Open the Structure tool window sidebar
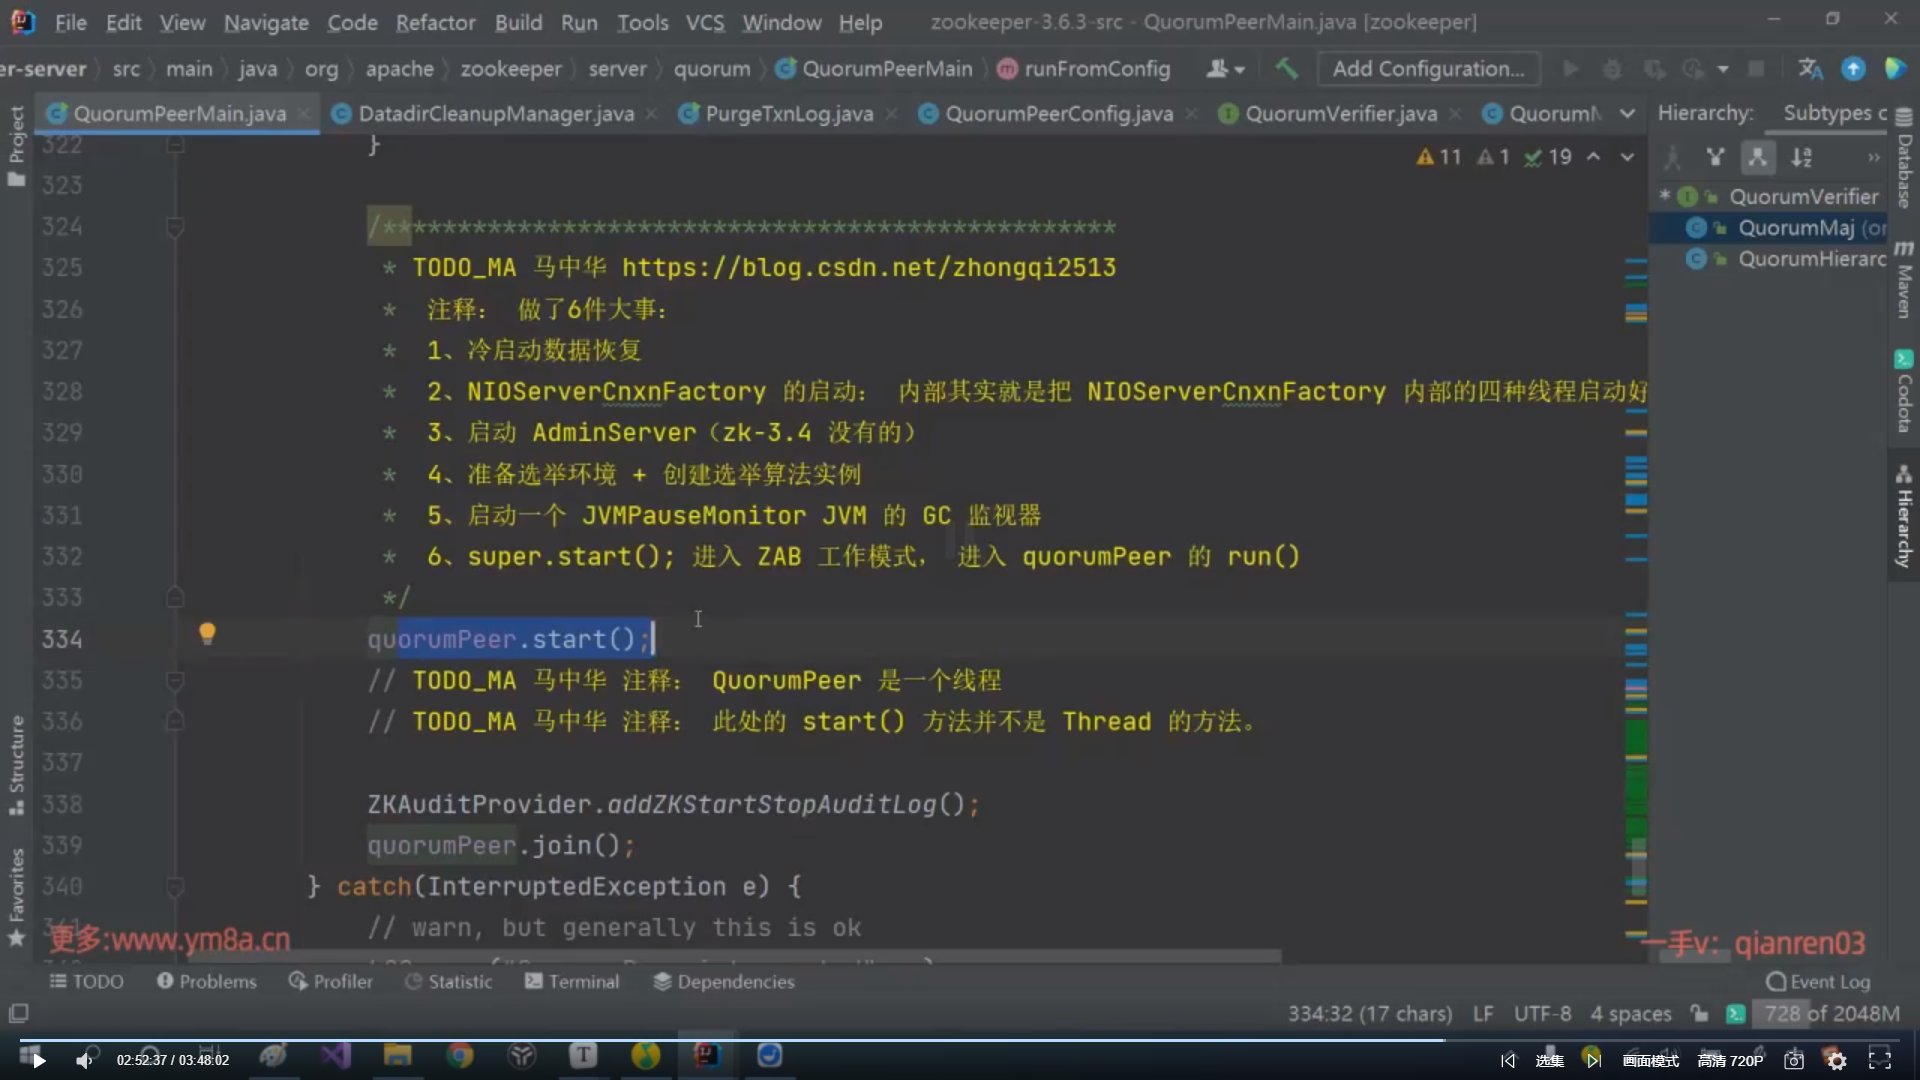This screenshot has height=1080, width=1920. click(x=16, y=765)
